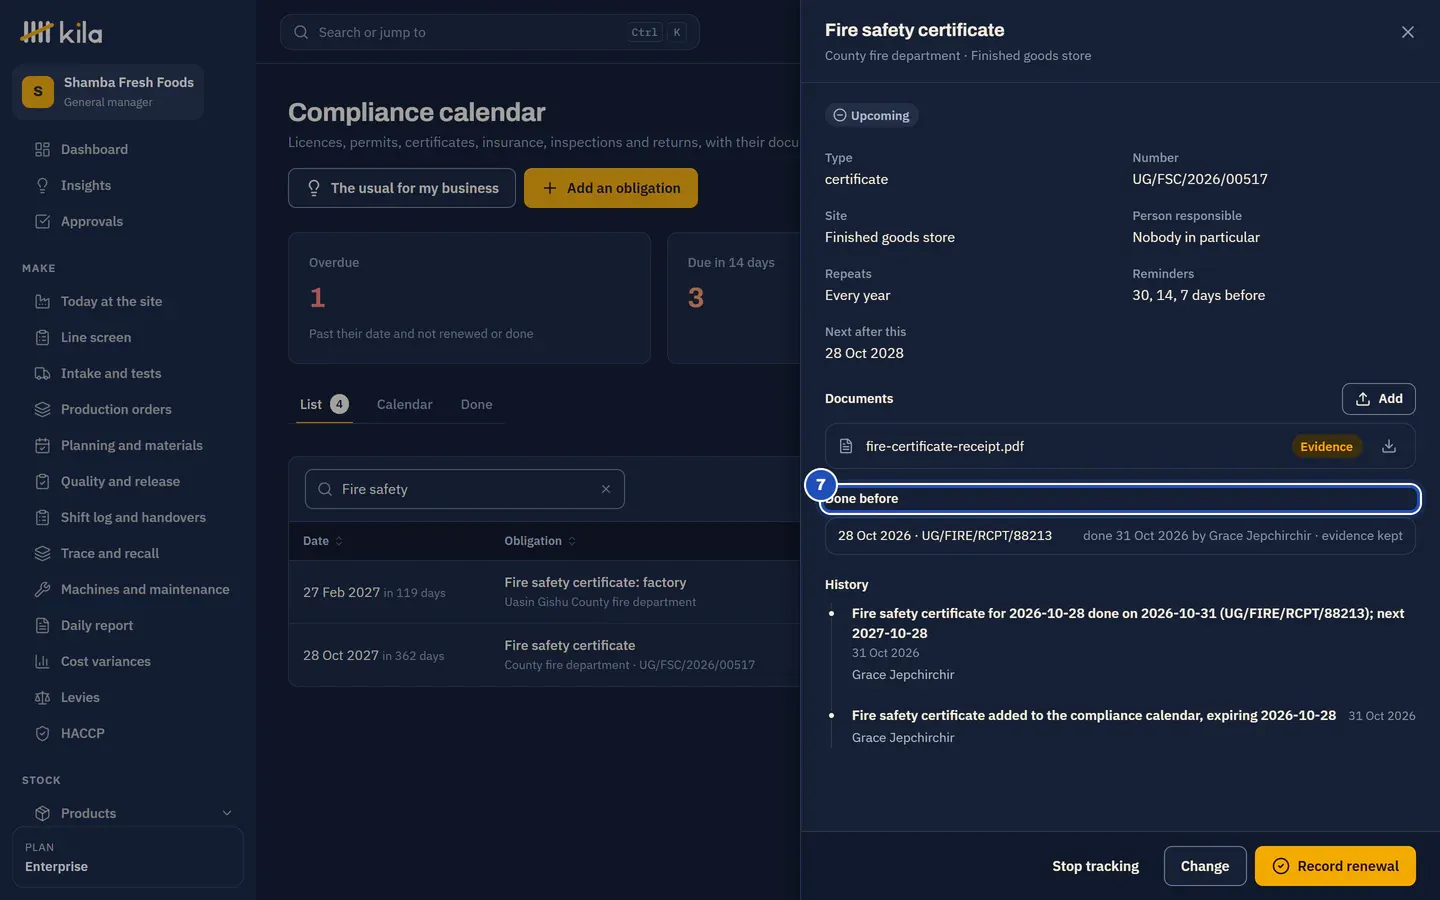Switch to the Done tab

pyautogui.click(x=476, y=404)
